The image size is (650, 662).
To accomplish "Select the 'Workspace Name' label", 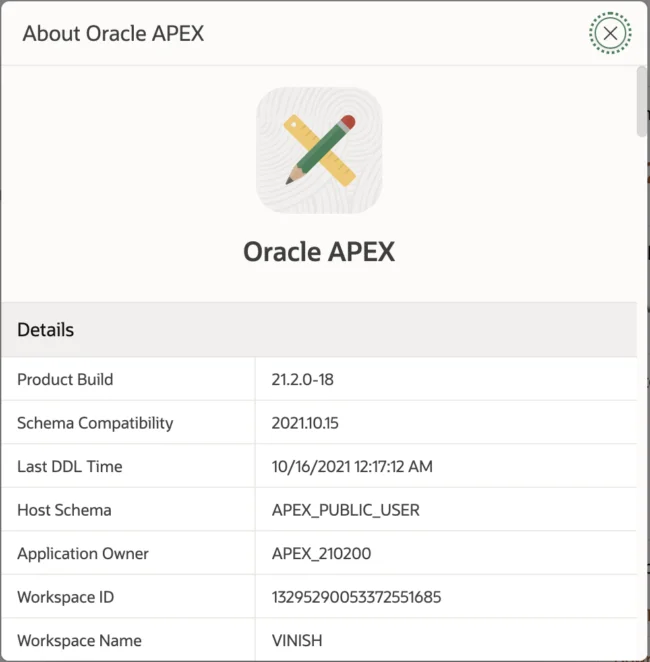I will [x=79, y=640].
